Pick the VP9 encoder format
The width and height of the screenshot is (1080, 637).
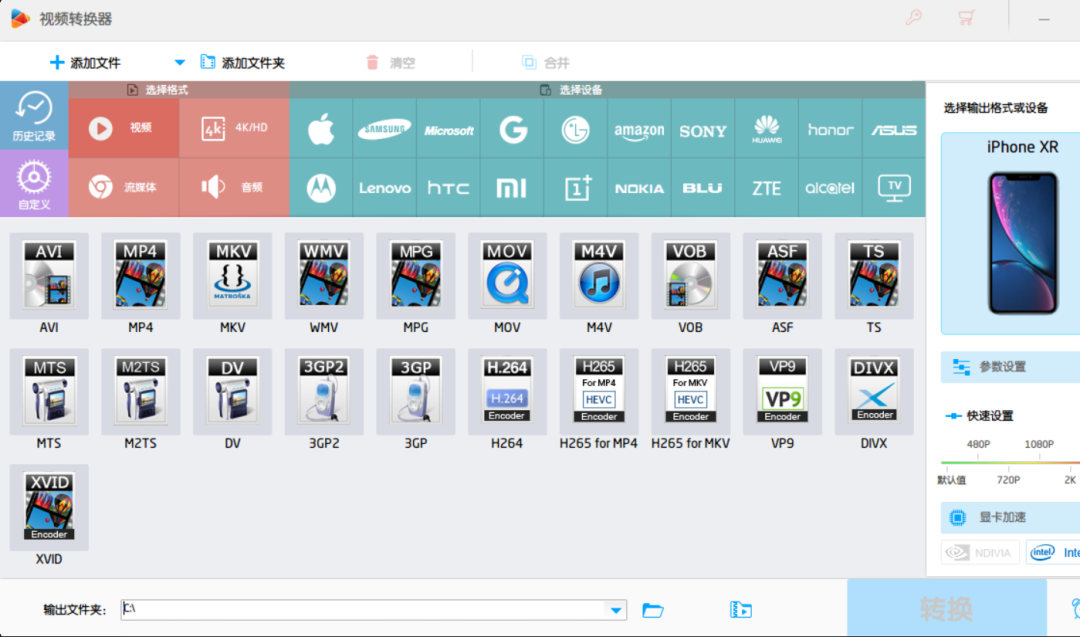(x=782, y=391)
